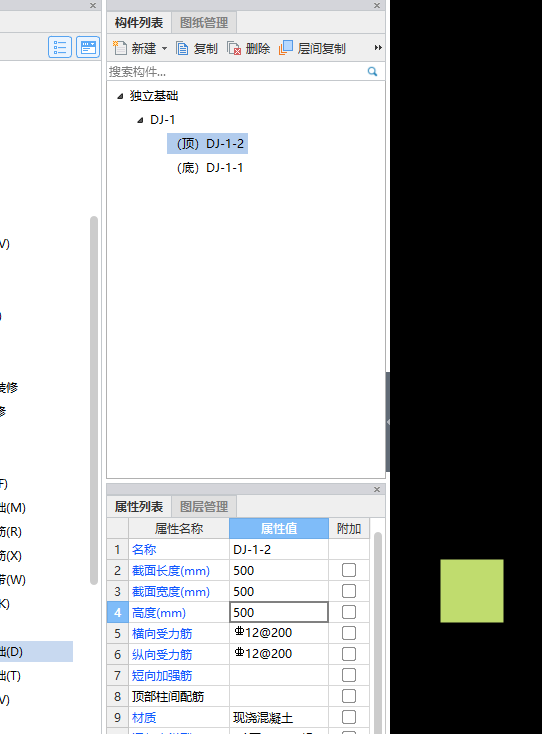Switch left panel to list view icon

pyautogui.click(x=60, y=47)
